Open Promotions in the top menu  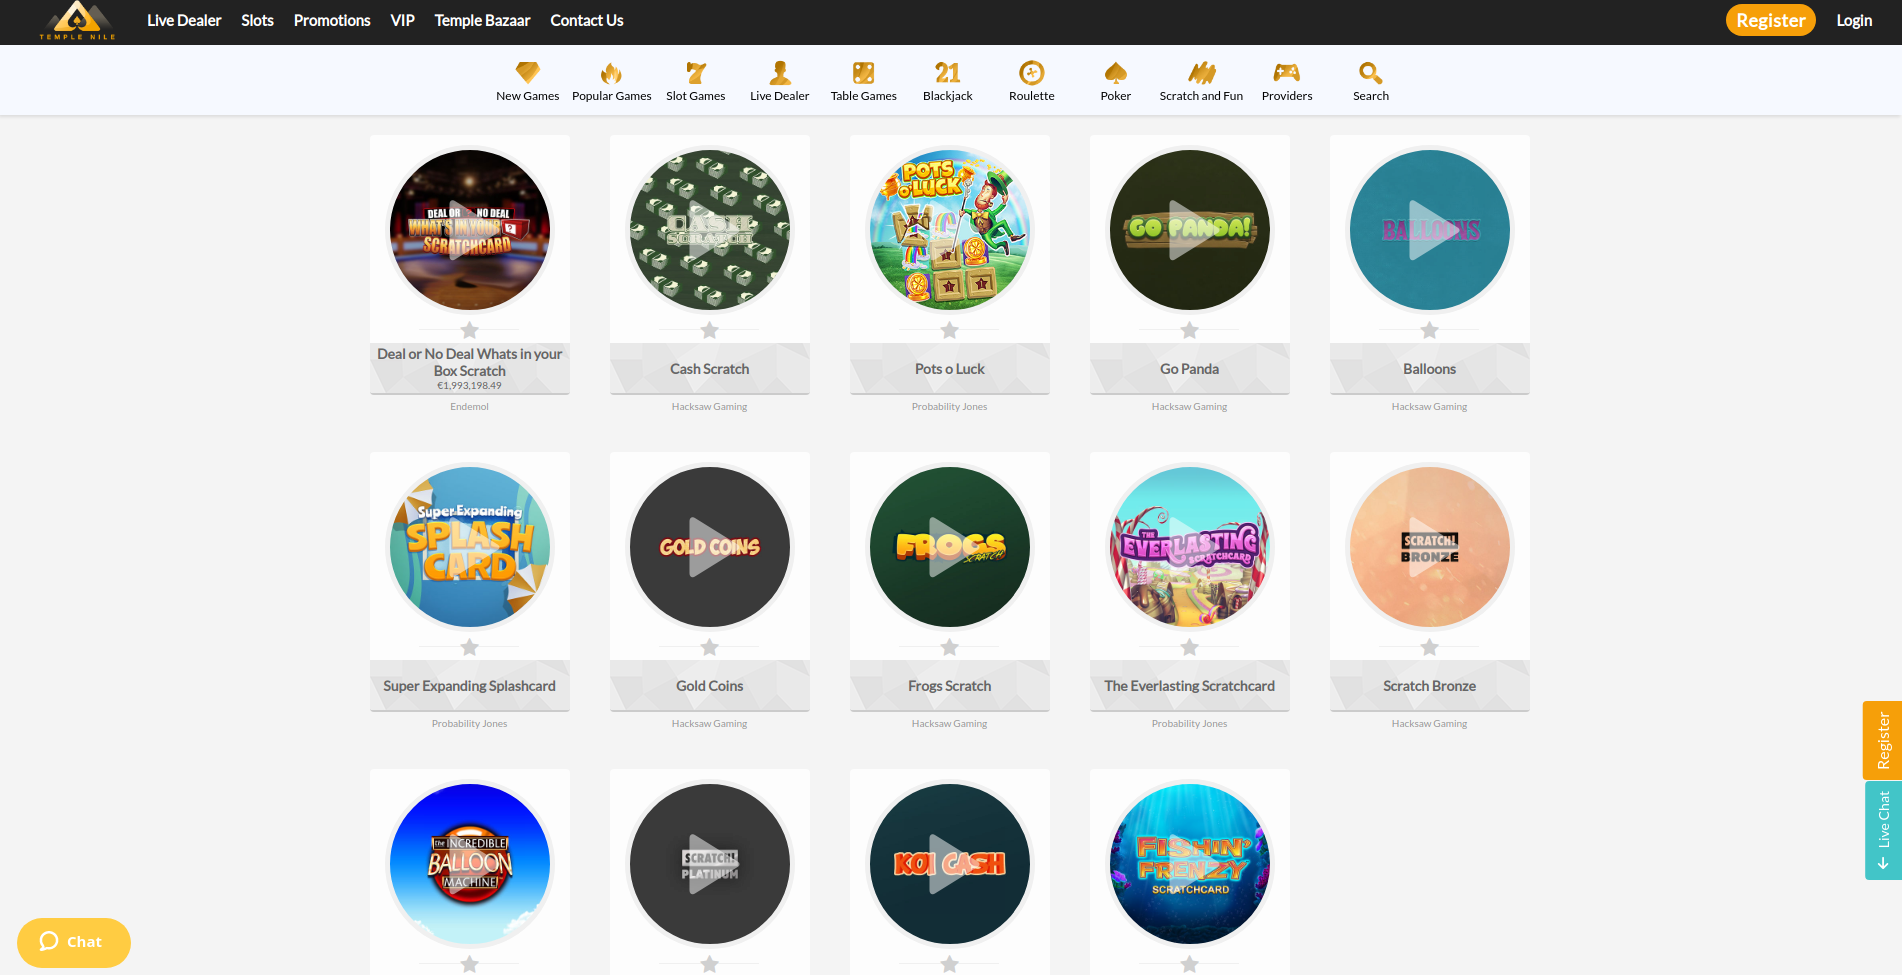pyautogui.click(x=332, y=21)
